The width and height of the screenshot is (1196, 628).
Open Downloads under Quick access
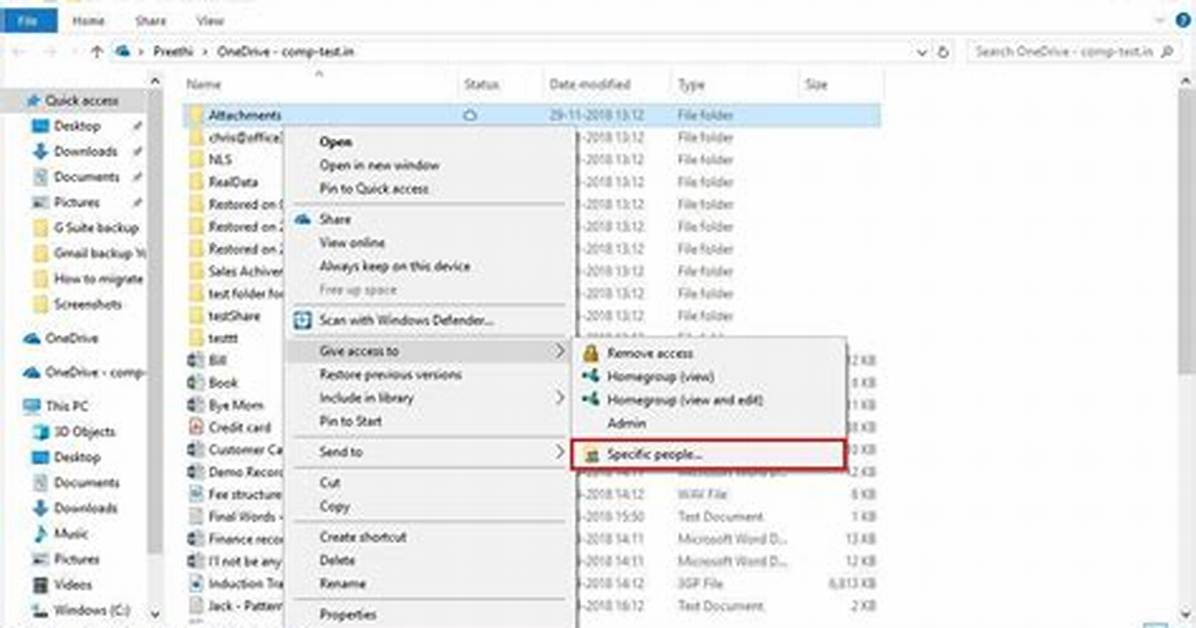[x=85, y=151]
